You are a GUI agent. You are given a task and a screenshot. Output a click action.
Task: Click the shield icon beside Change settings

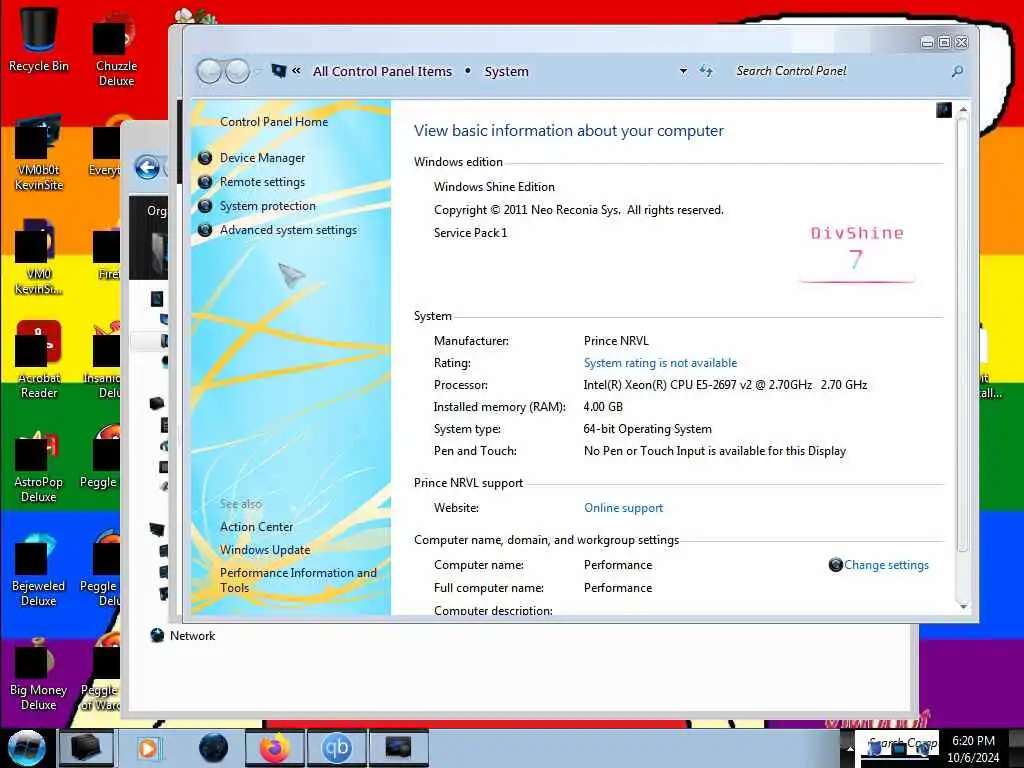click(x=835, y=565)
